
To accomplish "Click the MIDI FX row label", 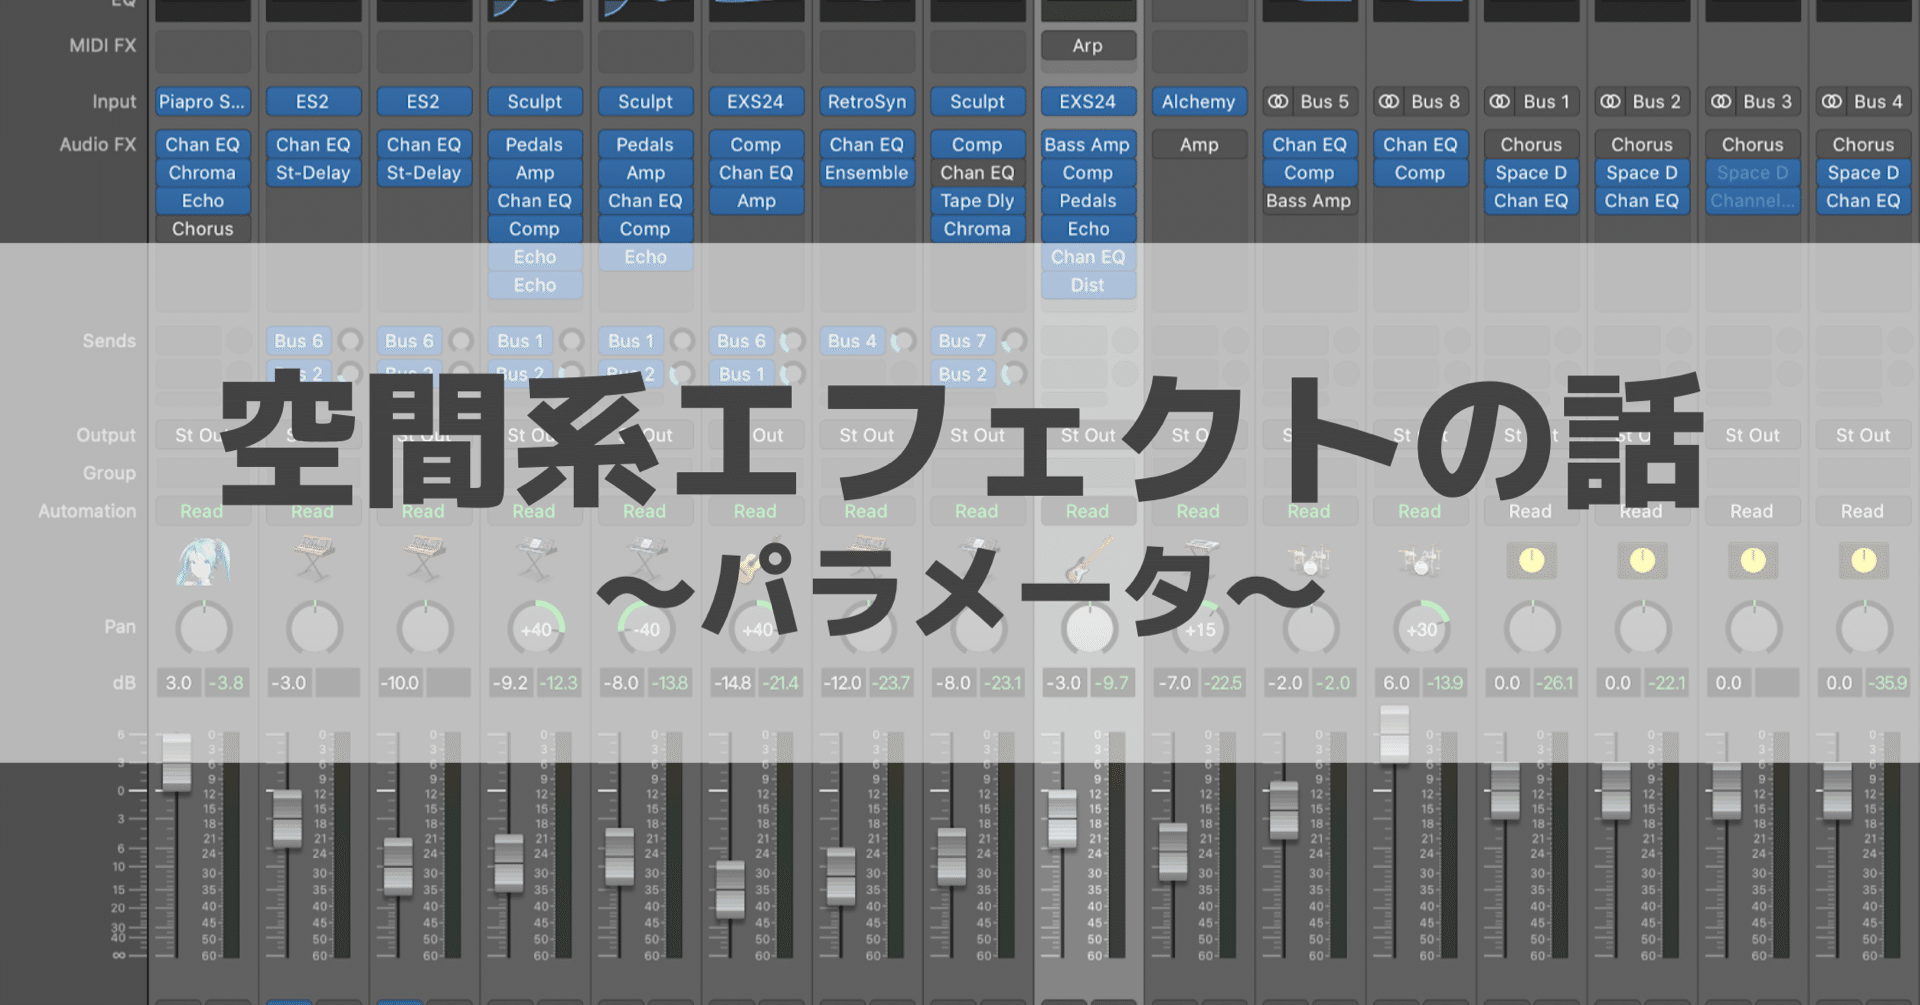I will 102,45.
